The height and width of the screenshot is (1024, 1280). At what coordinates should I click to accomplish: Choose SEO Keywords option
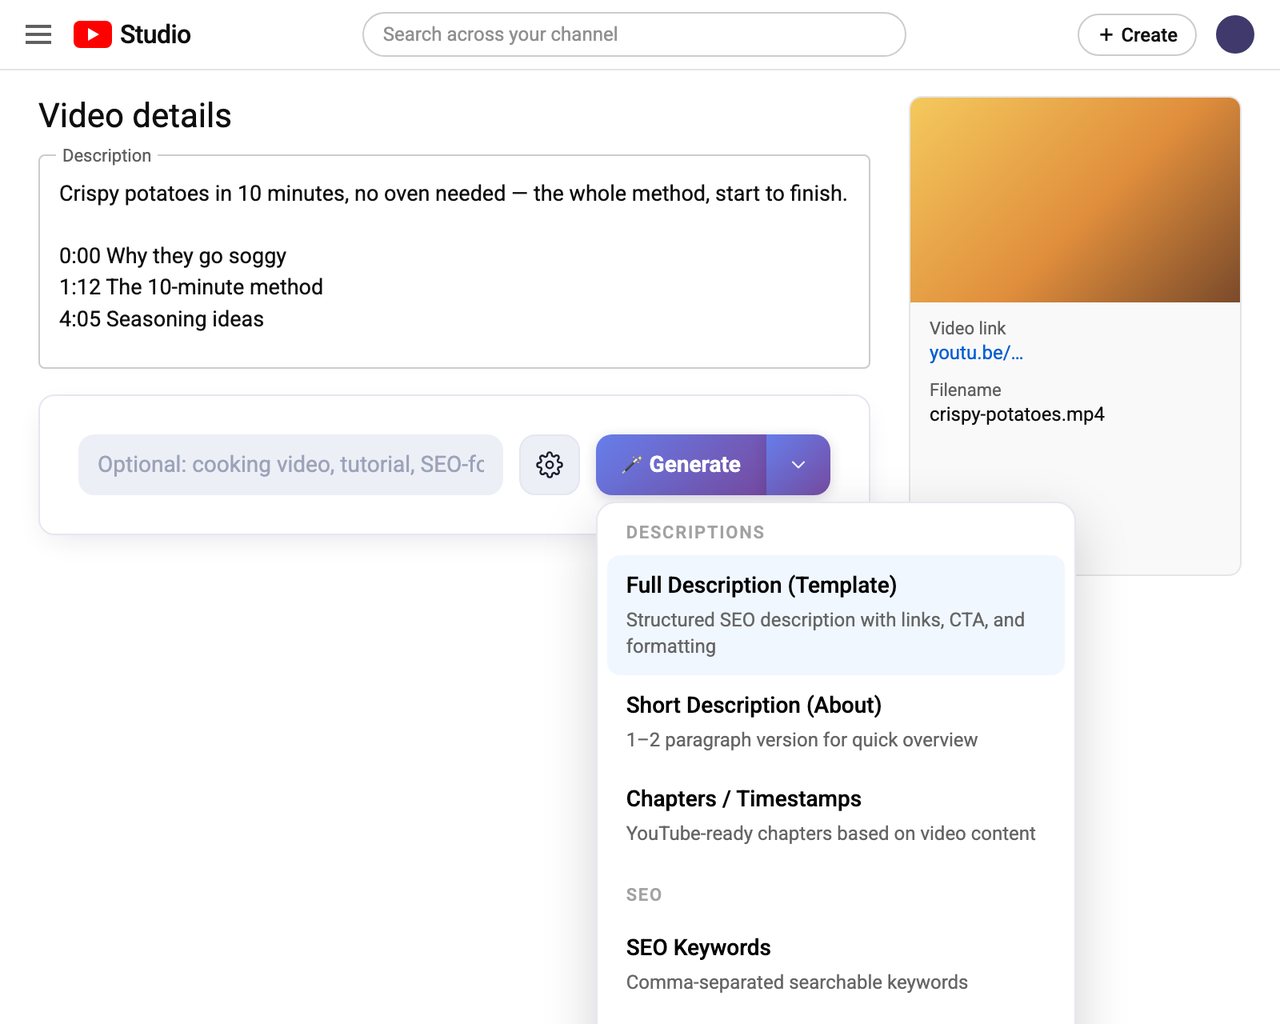click(x=836, y=964)
